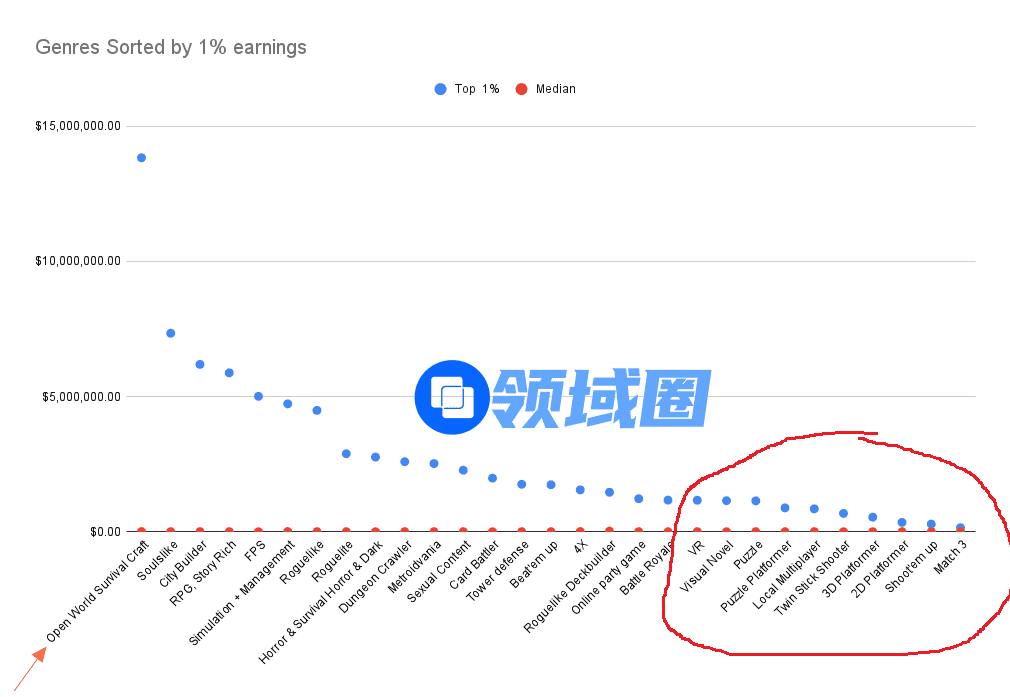Screen dimensions: 1010x697
Task: Select the Median legend label text
Action: [556, 89]
